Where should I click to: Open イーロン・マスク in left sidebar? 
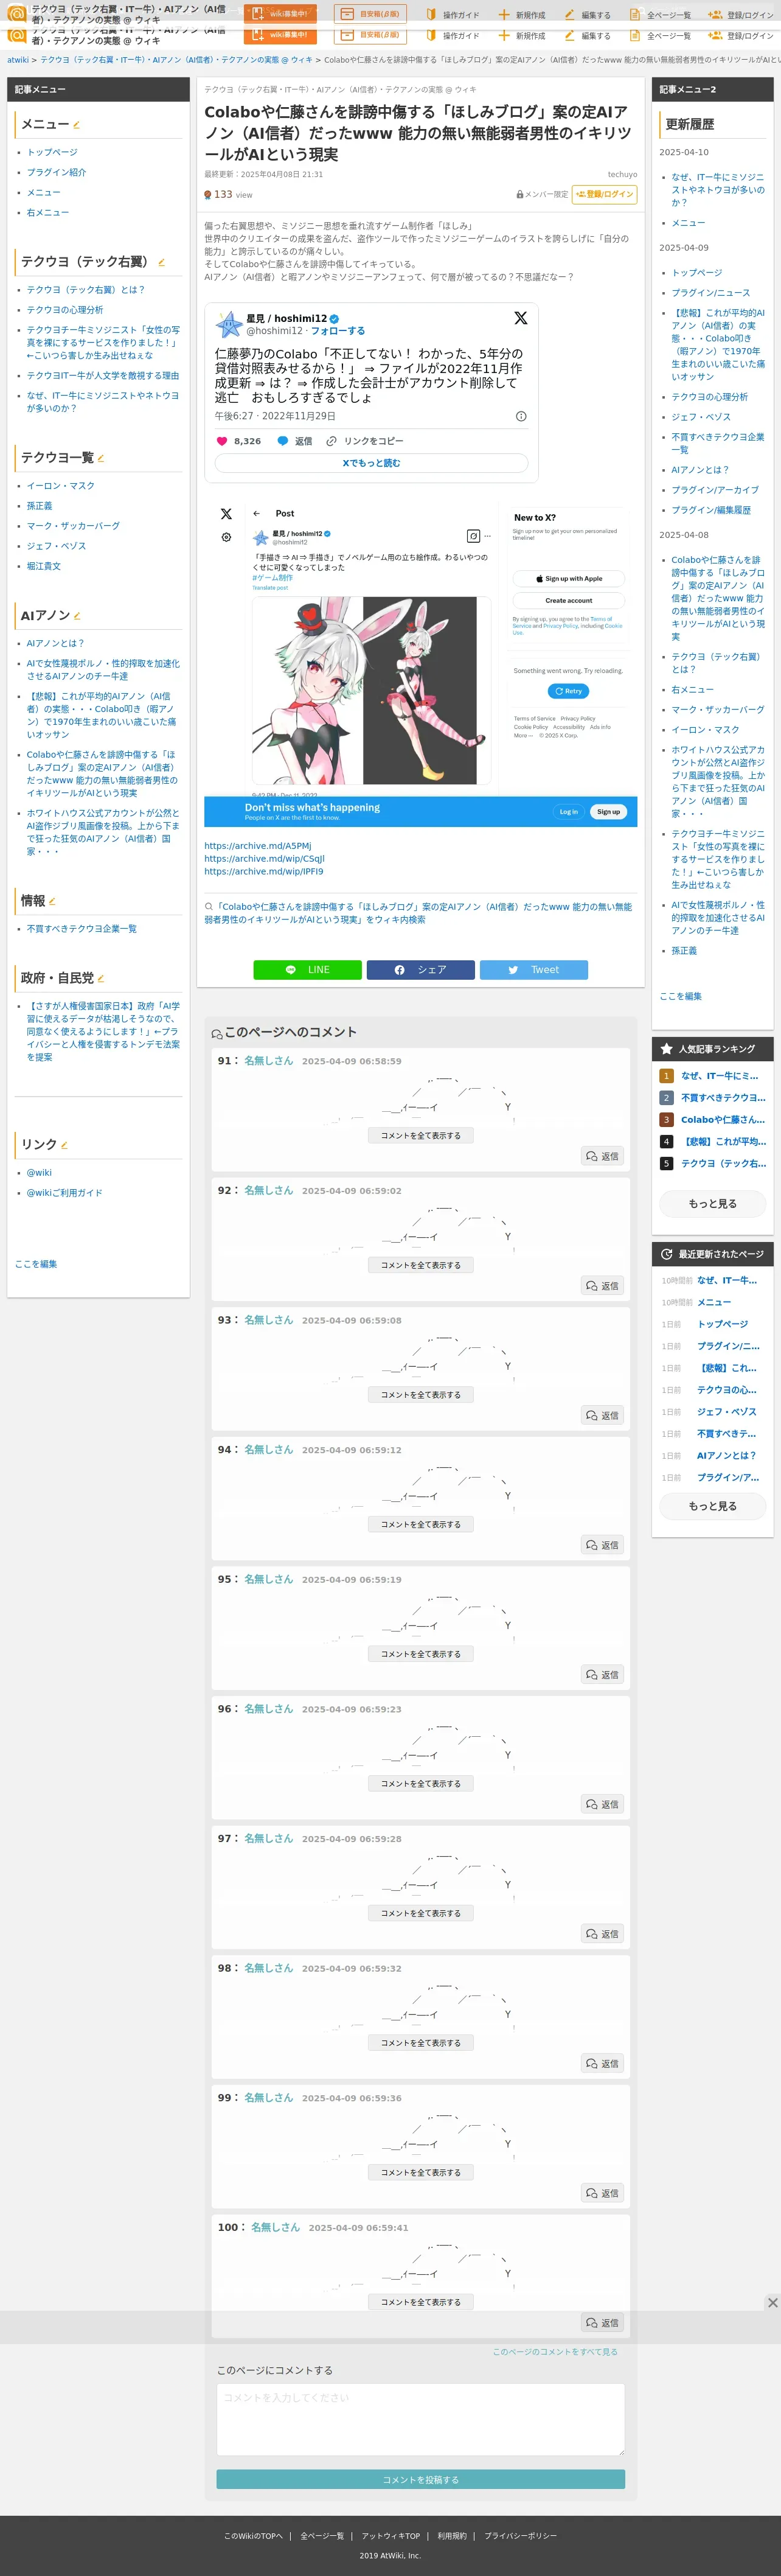(x=61, y=486)
